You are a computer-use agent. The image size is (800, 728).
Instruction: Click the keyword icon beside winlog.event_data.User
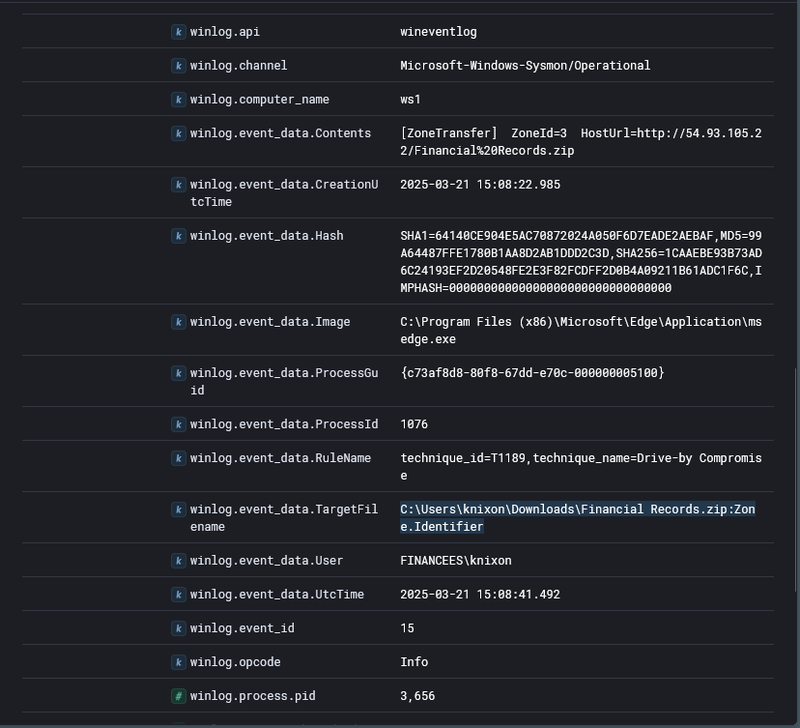click(178, 561)
